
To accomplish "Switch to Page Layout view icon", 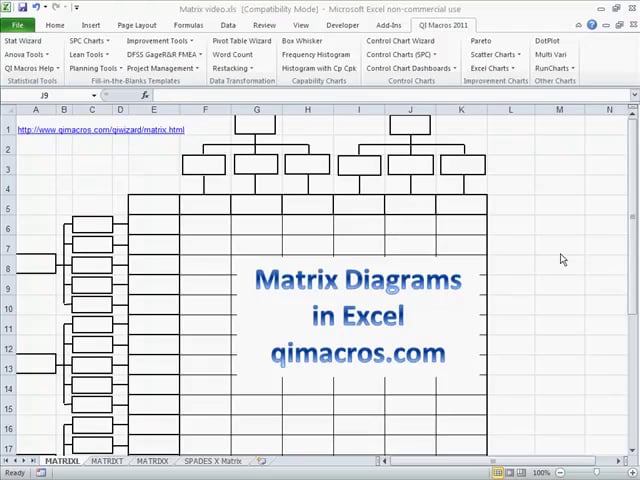I will [x=510, y=473].
